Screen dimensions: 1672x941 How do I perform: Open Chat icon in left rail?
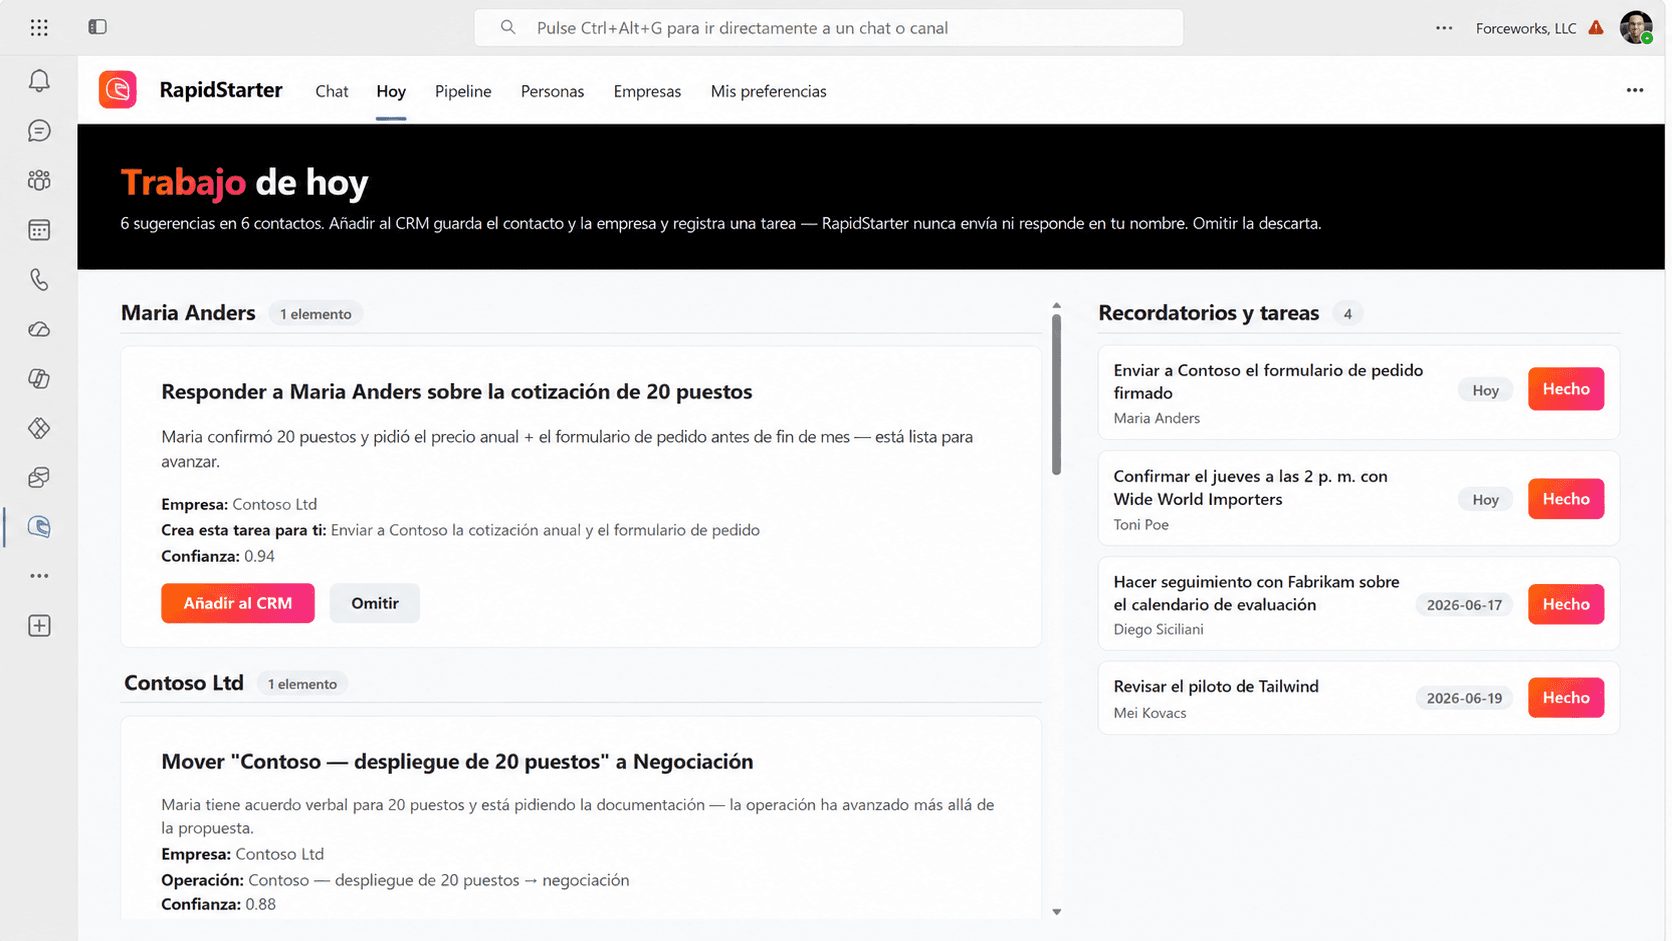pos(39,131)
